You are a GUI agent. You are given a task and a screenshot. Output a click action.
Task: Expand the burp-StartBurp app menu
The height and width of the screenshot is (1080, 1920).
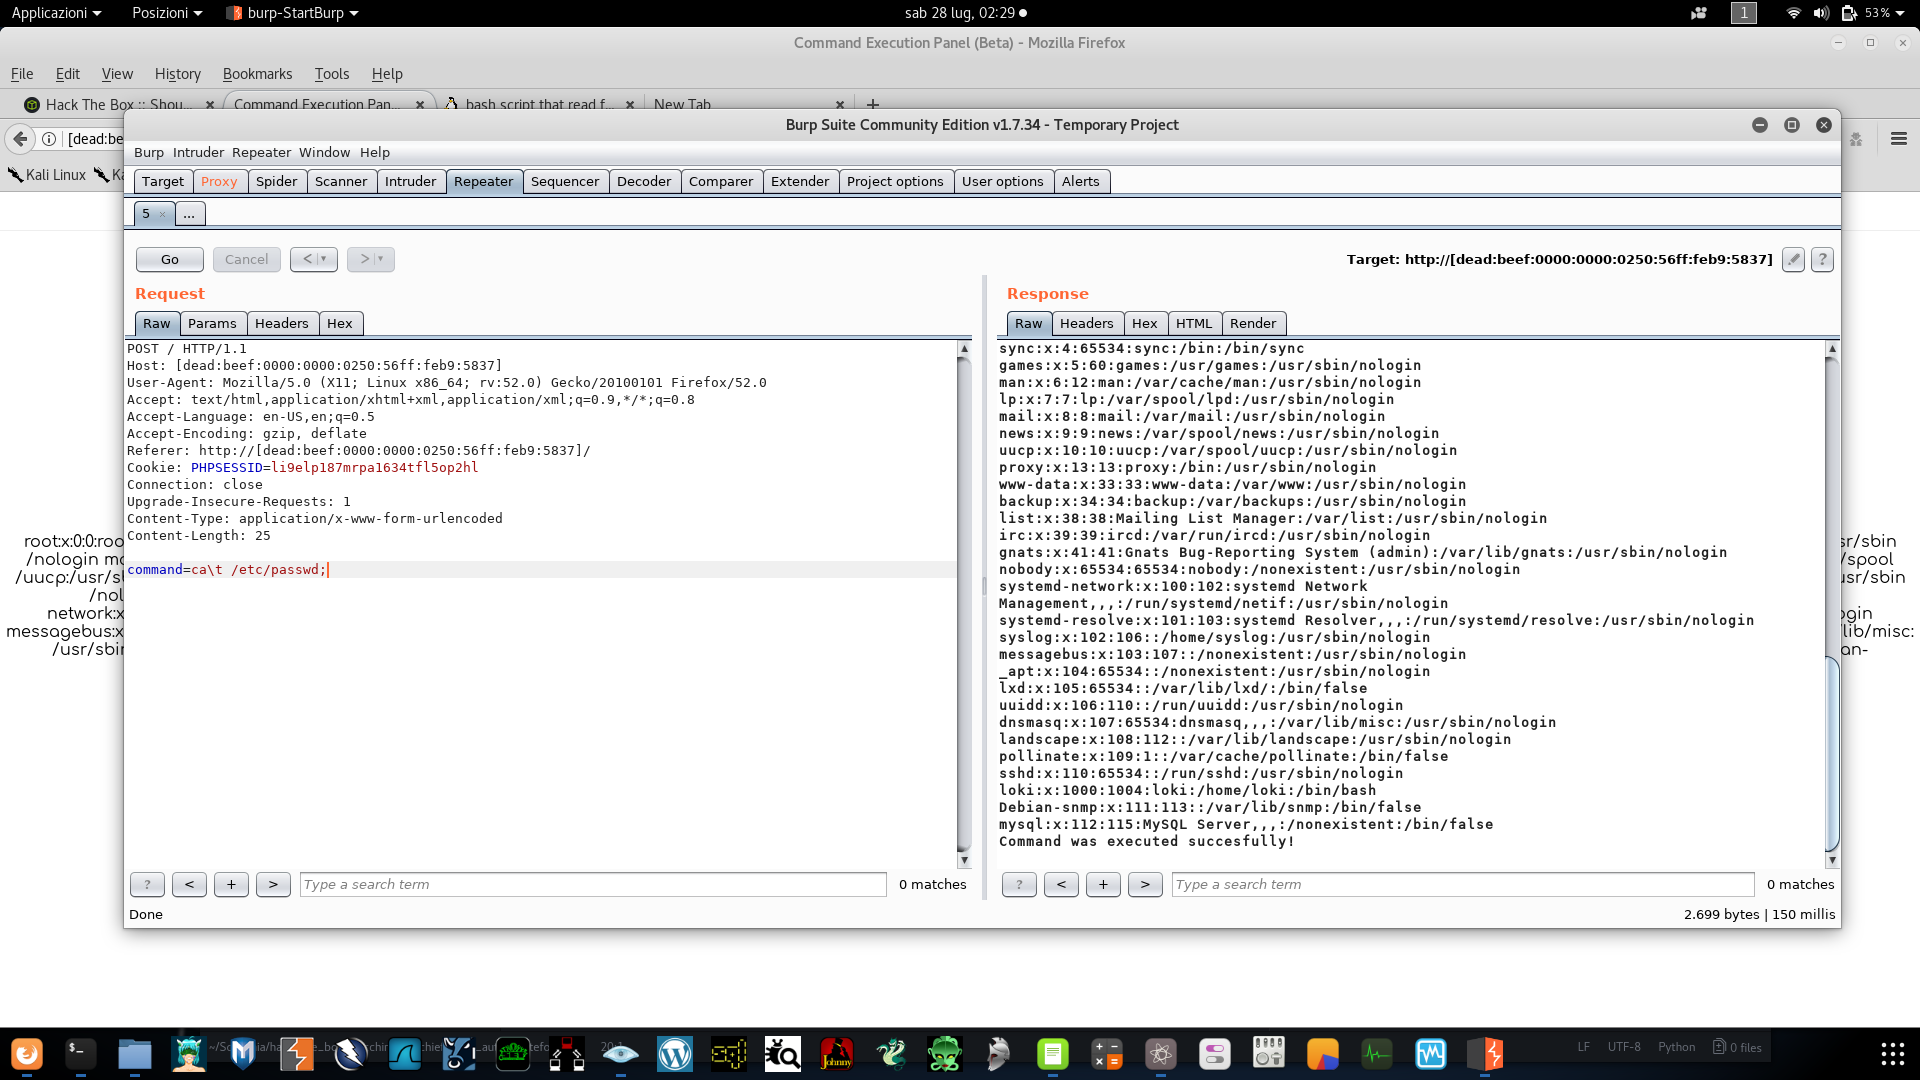(293, 13)
